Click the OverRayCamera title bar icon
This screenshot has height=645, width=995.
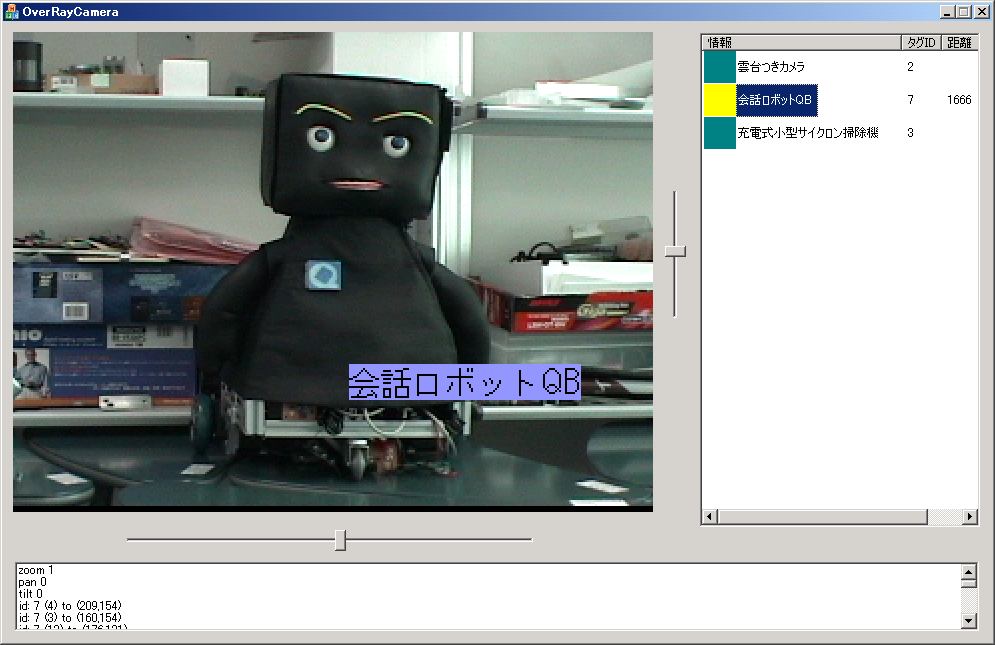(x=11, y=11)
